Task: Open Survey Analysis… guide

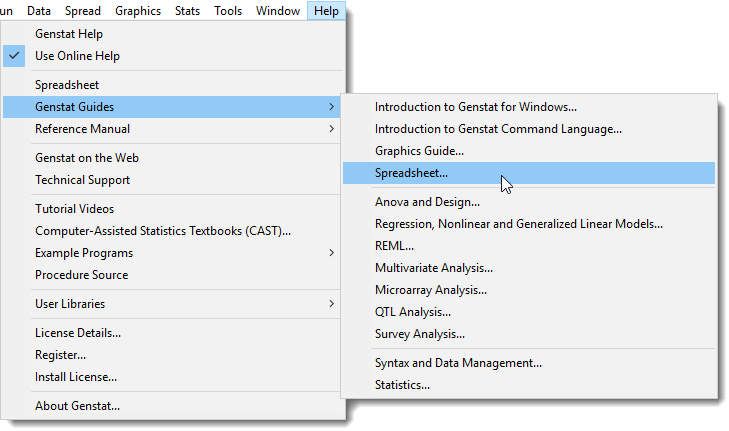Action: tap(529, 334)
